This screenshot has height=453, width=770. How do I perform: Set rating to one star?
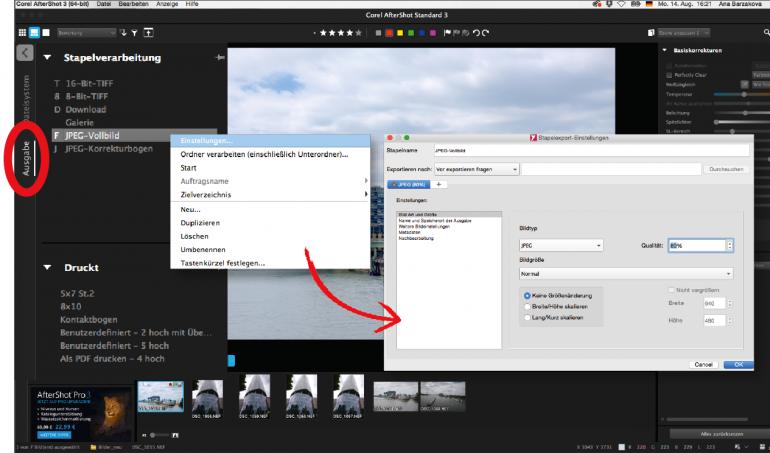323,33
